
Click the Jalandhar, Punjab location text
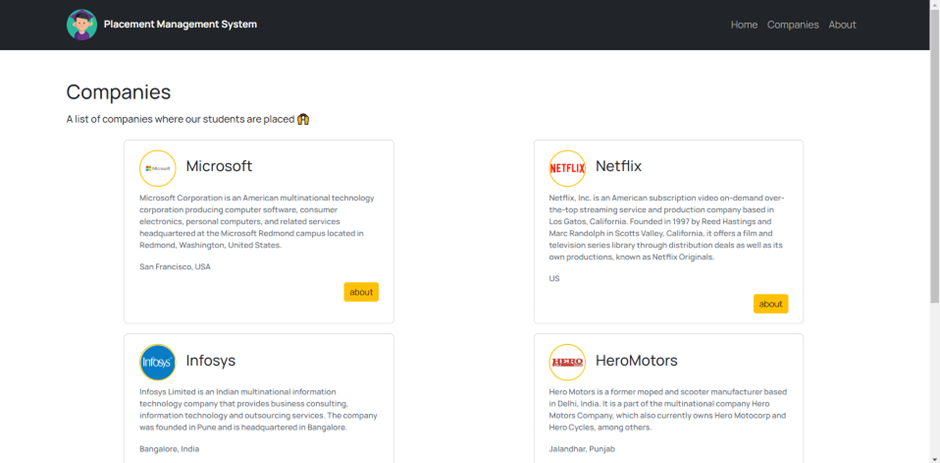[582, 449]
